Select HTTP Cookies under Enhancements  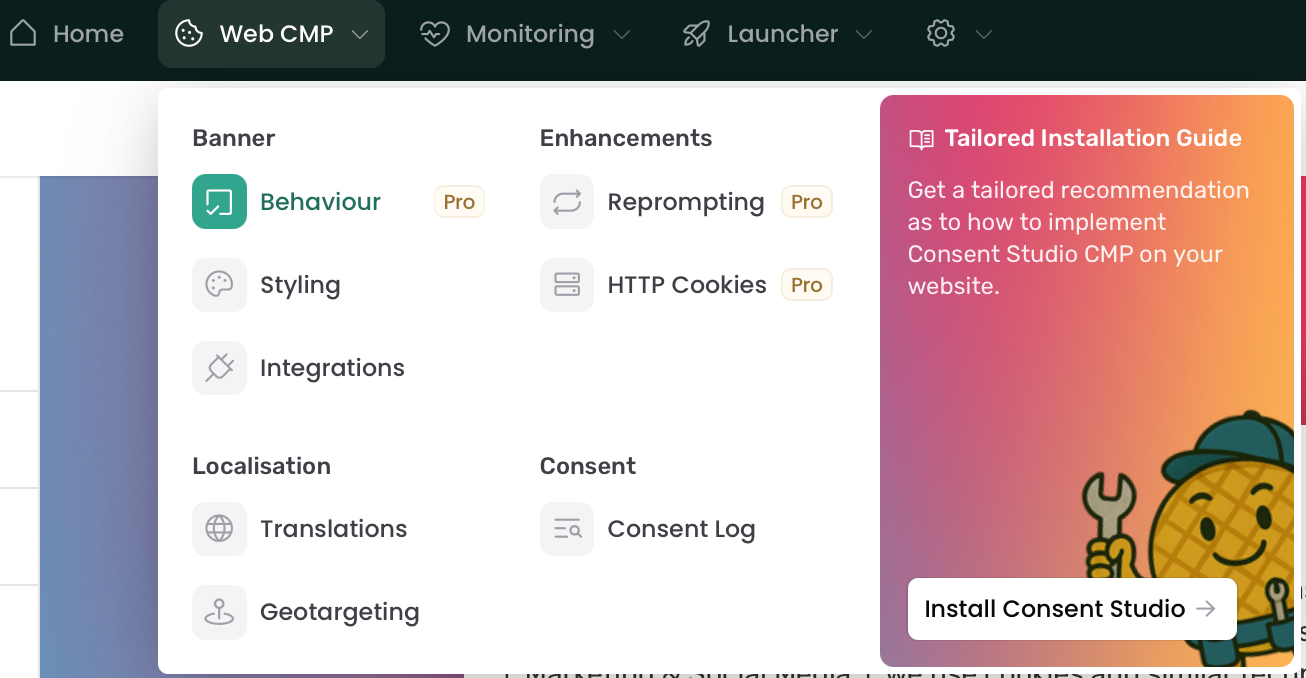click(x=687, y=285)
